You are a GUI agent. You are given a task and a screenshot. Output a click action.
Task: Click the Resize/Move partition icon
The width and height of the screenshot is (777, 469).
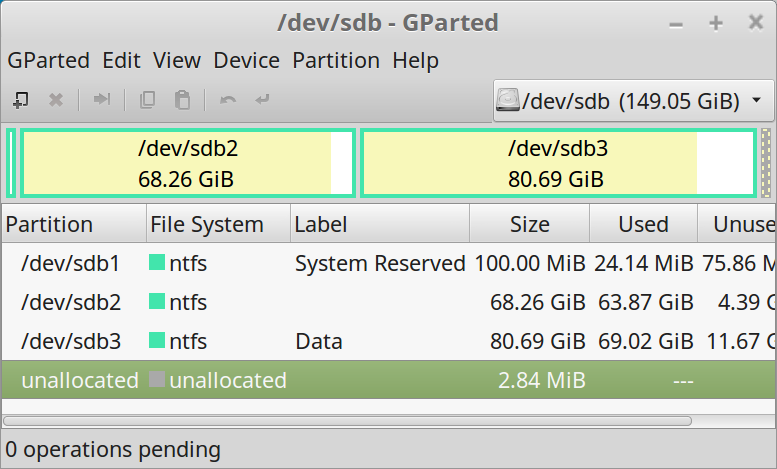(x=101, y=100)
